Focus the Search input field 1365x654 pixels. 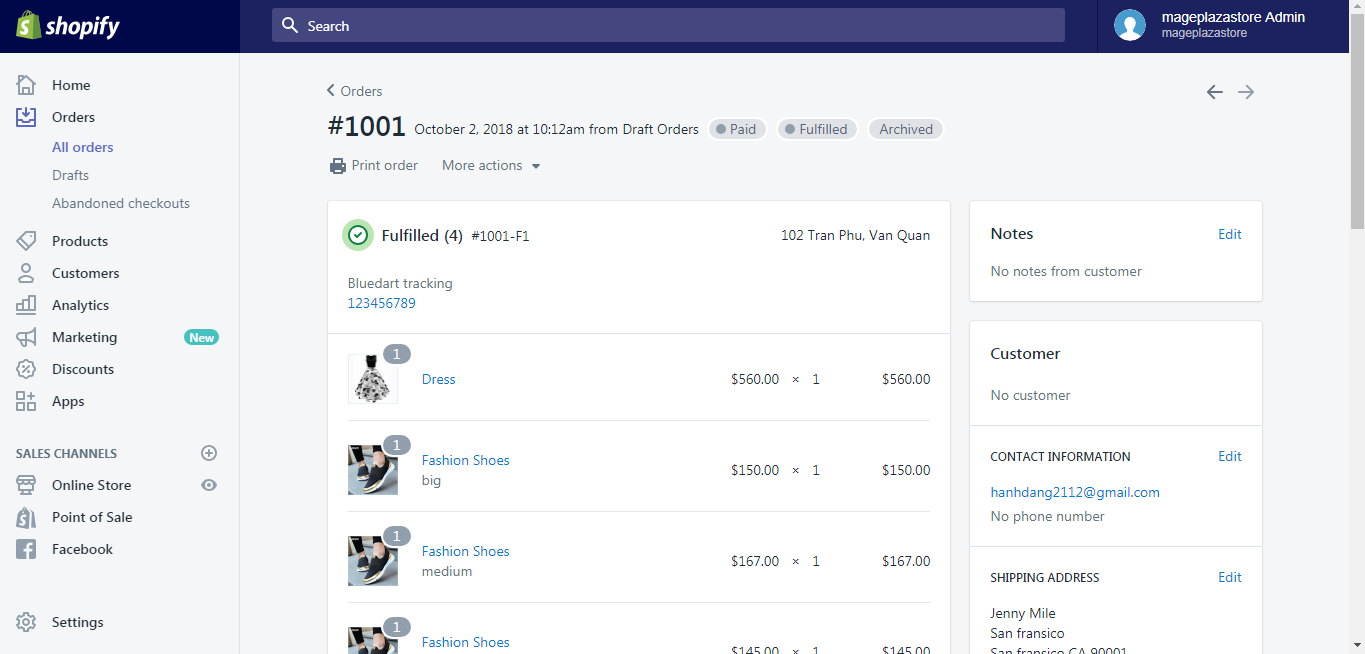pos(668,25)
